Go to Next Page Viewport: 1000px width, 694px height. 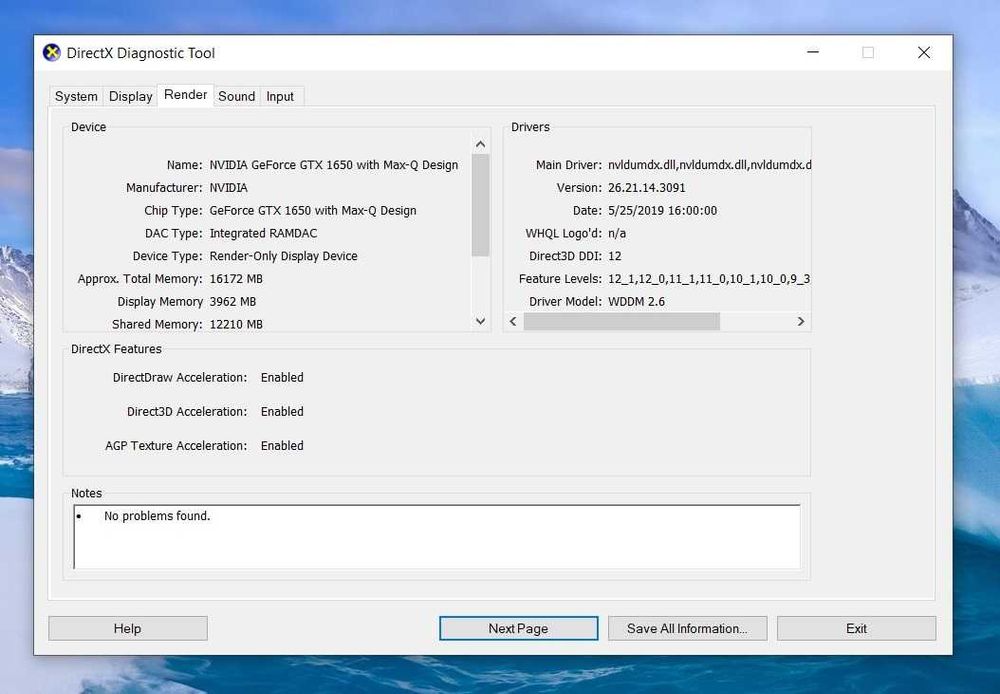518,628
